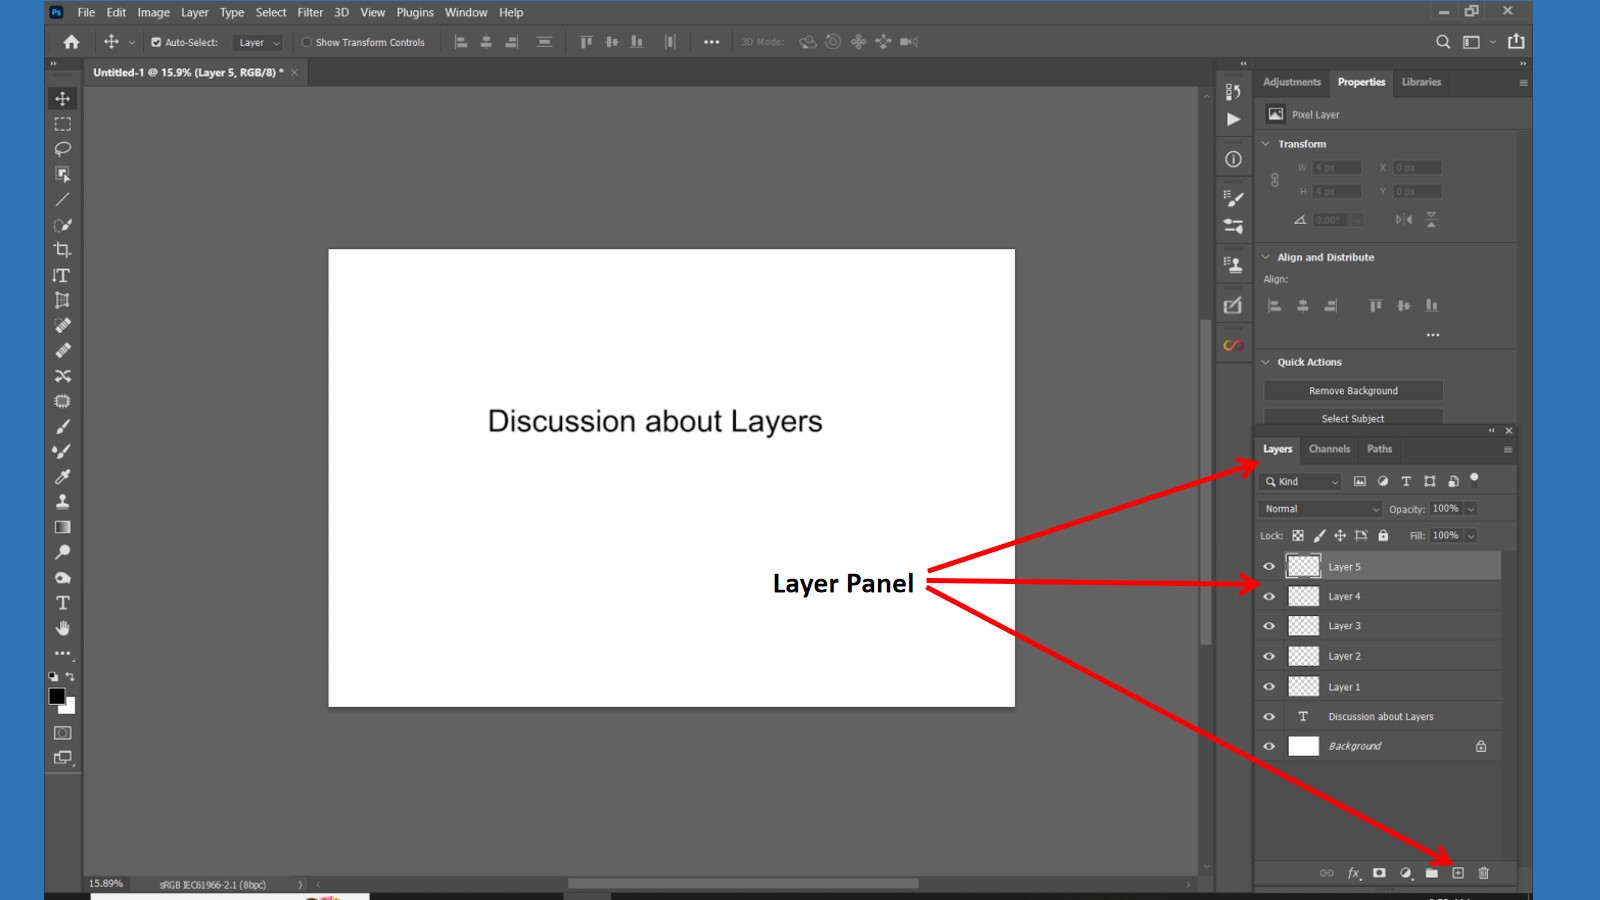Hide the Background layer eye
Viewport: 1600px width, 900px height.
pyautogui.click(x=1269, y=746)
